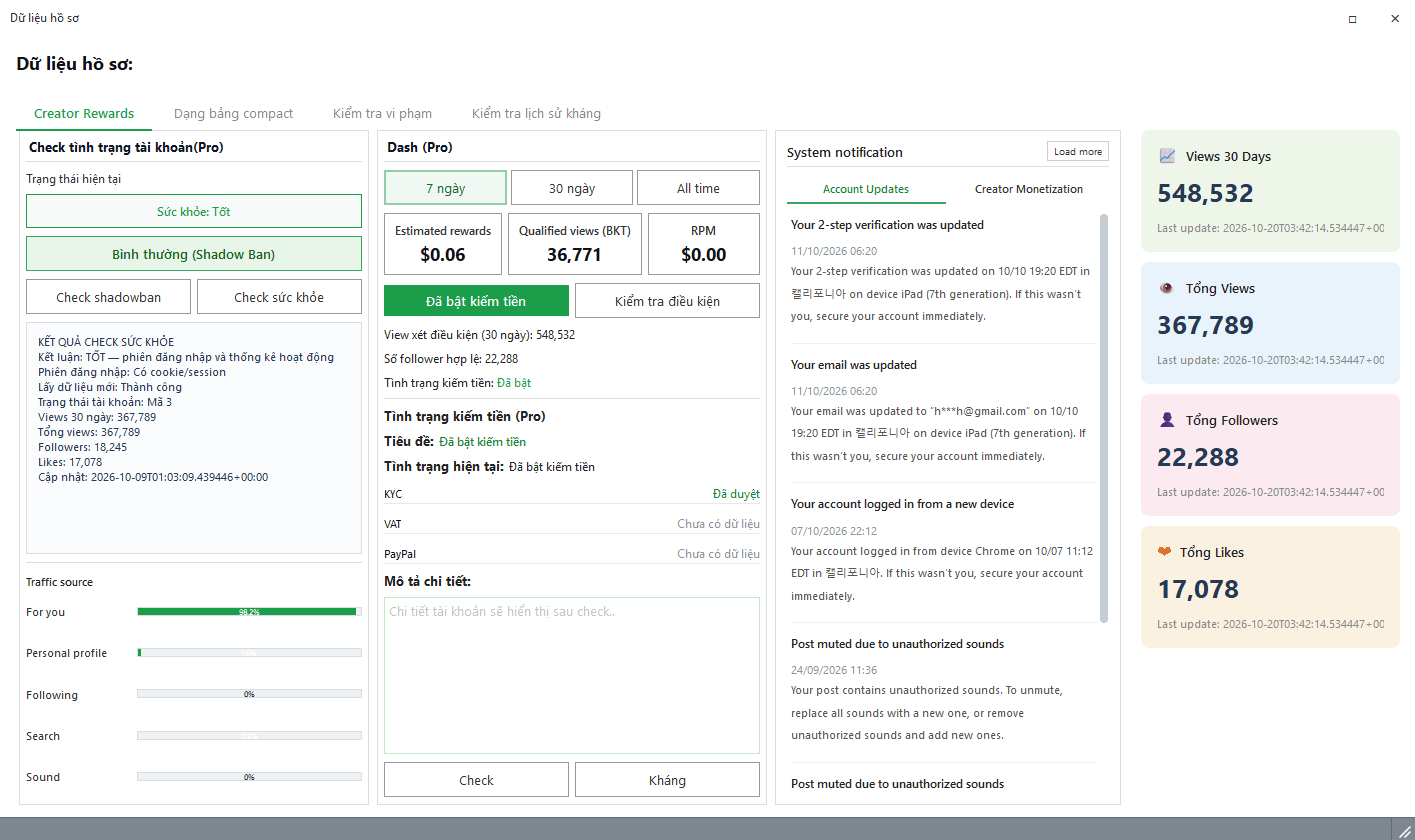The image size is (1415, 840).
Task: Click the Check button under Mô tả chi tiết
Action: 476,780
